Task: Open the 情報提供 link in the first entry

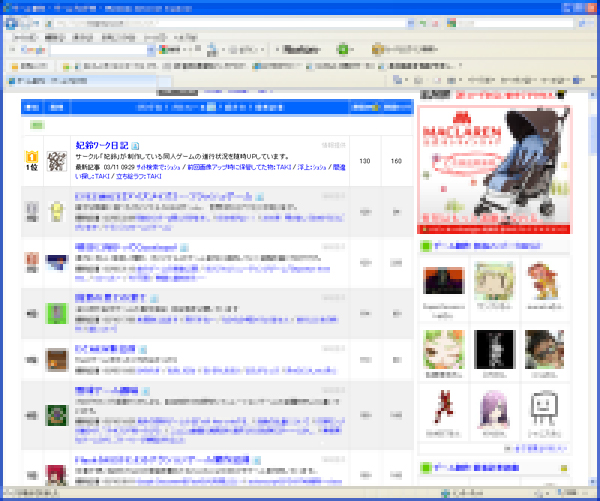Action: 334,145
